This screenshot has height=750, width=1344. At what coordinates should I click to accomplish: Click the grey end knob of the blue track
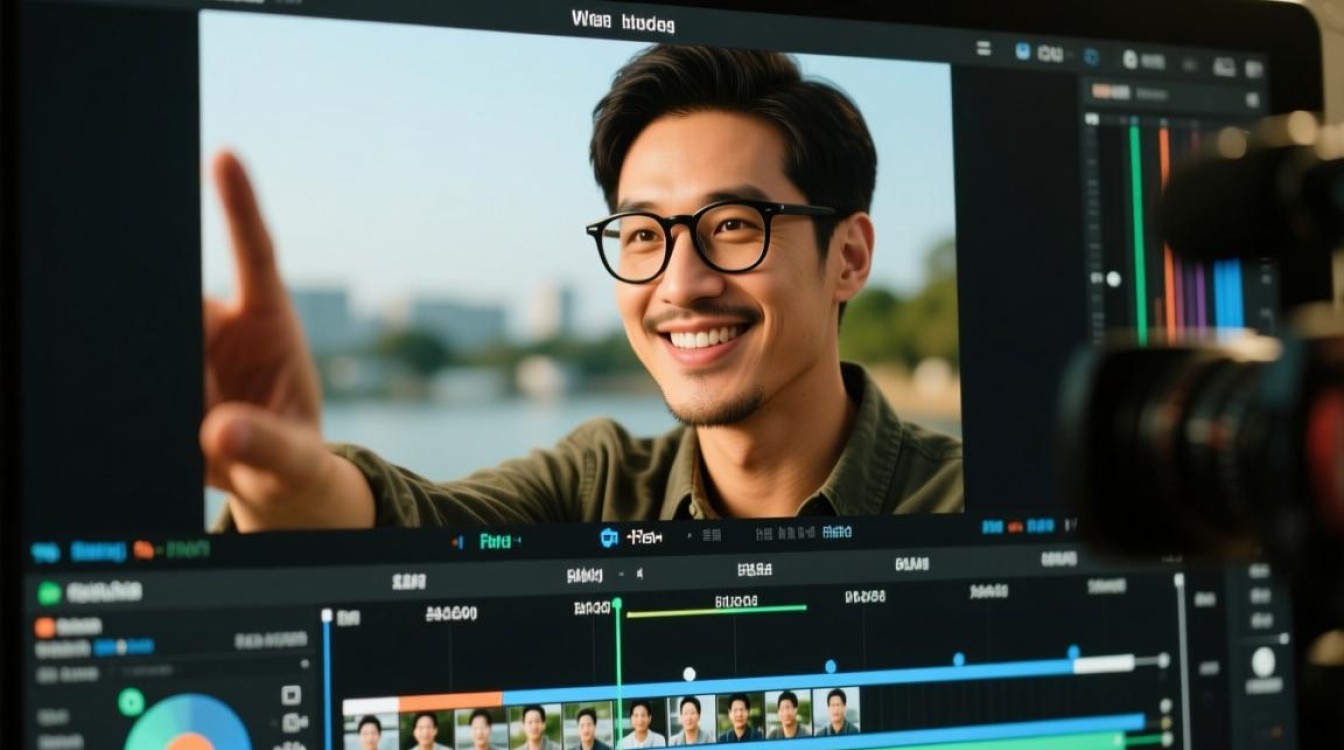click(x=1163, y=660)
